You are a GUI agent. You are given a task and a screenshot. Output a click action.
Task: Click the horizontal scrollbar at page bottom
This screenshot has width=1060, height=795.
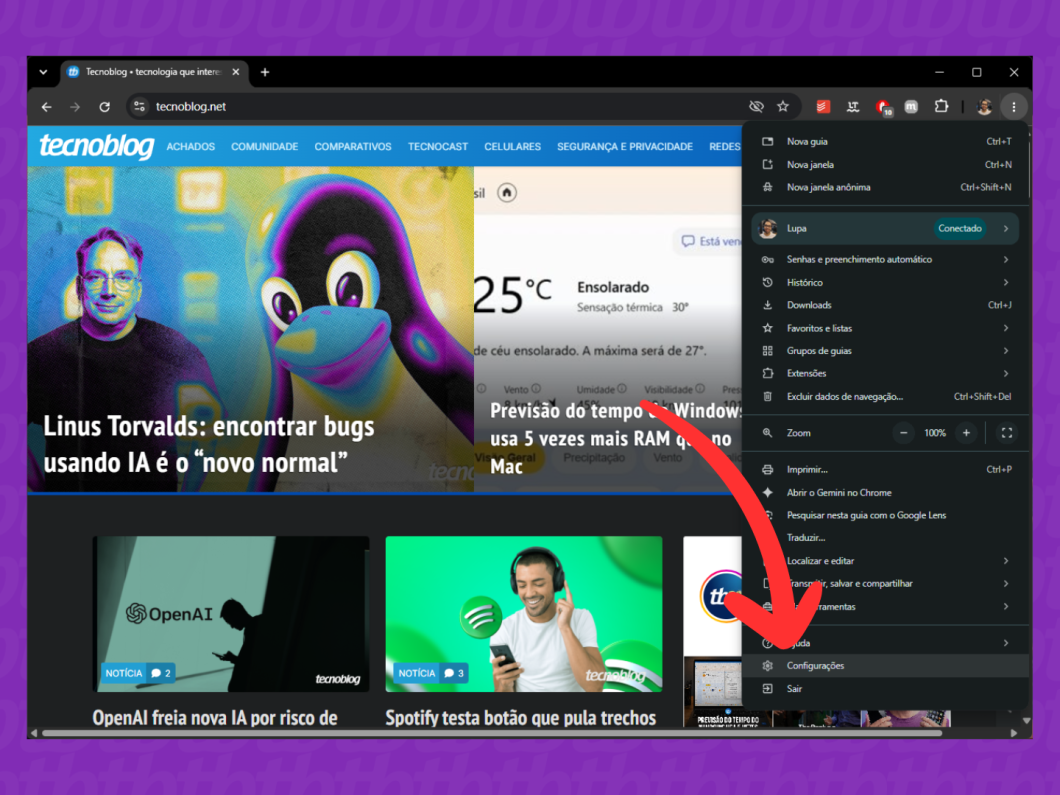tap(492, 733)
